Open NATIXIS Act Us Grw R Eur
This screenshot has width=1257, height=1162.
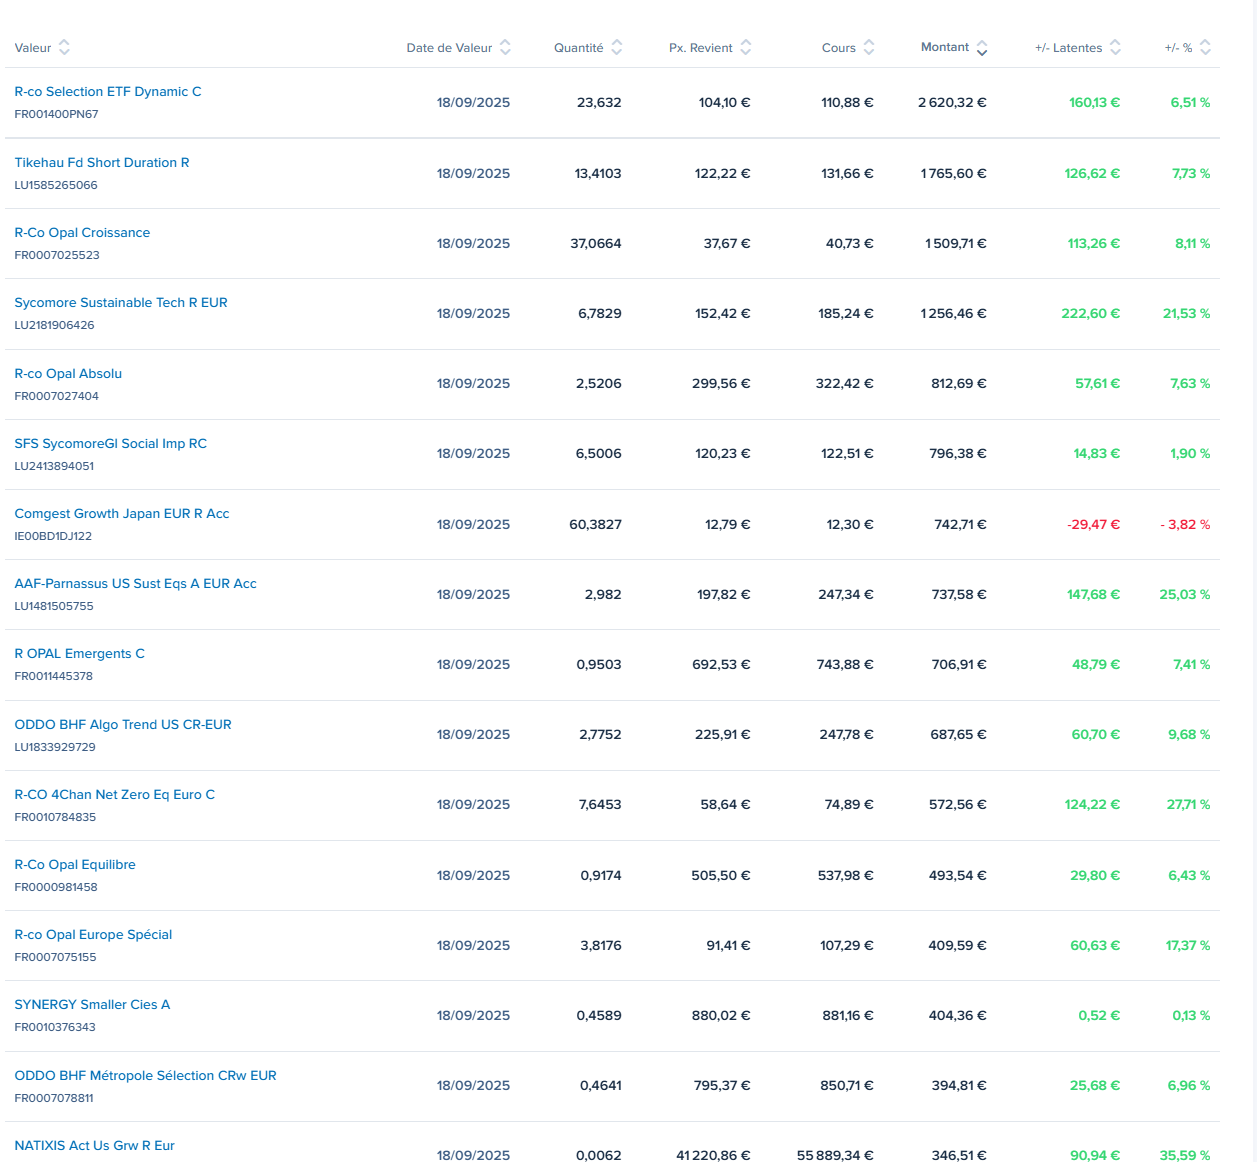point(95,1145)
